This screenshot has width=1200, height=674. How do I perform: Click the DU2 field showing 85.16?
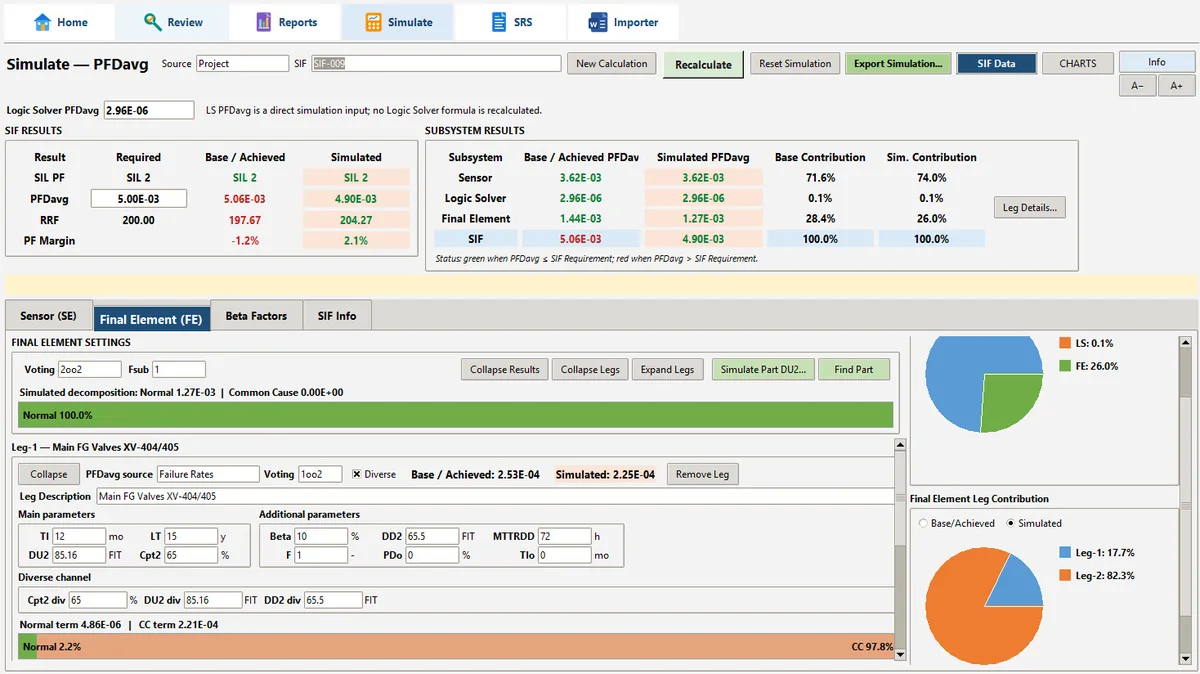pyautogui.click(x=79, y=554)
